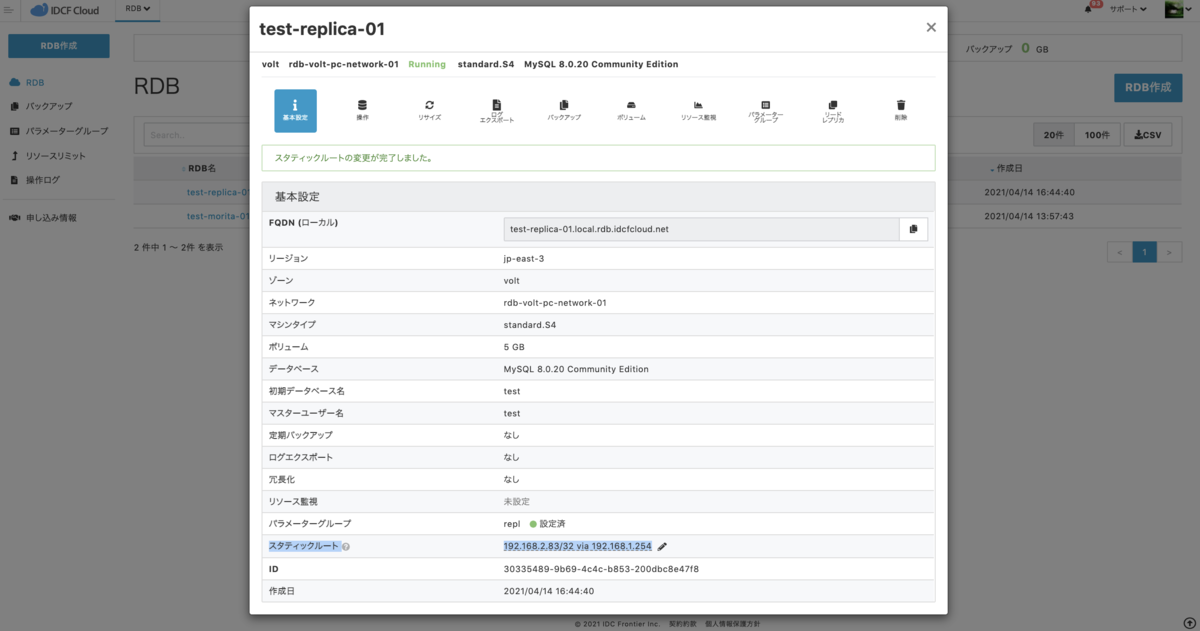
Task: Select the リサイズ (resize) icon
Action: point(430,108)
